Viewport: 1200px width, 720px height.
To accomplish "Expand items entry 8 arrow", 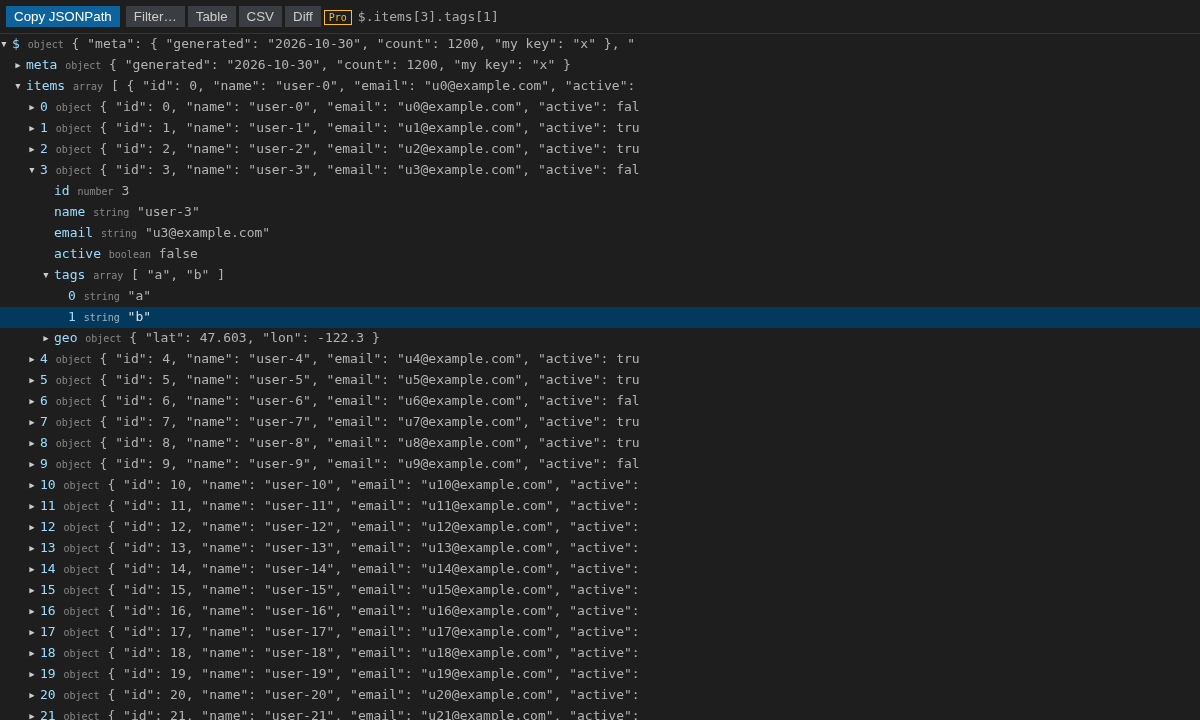I will pyautogui.click(x=32, y=443).
